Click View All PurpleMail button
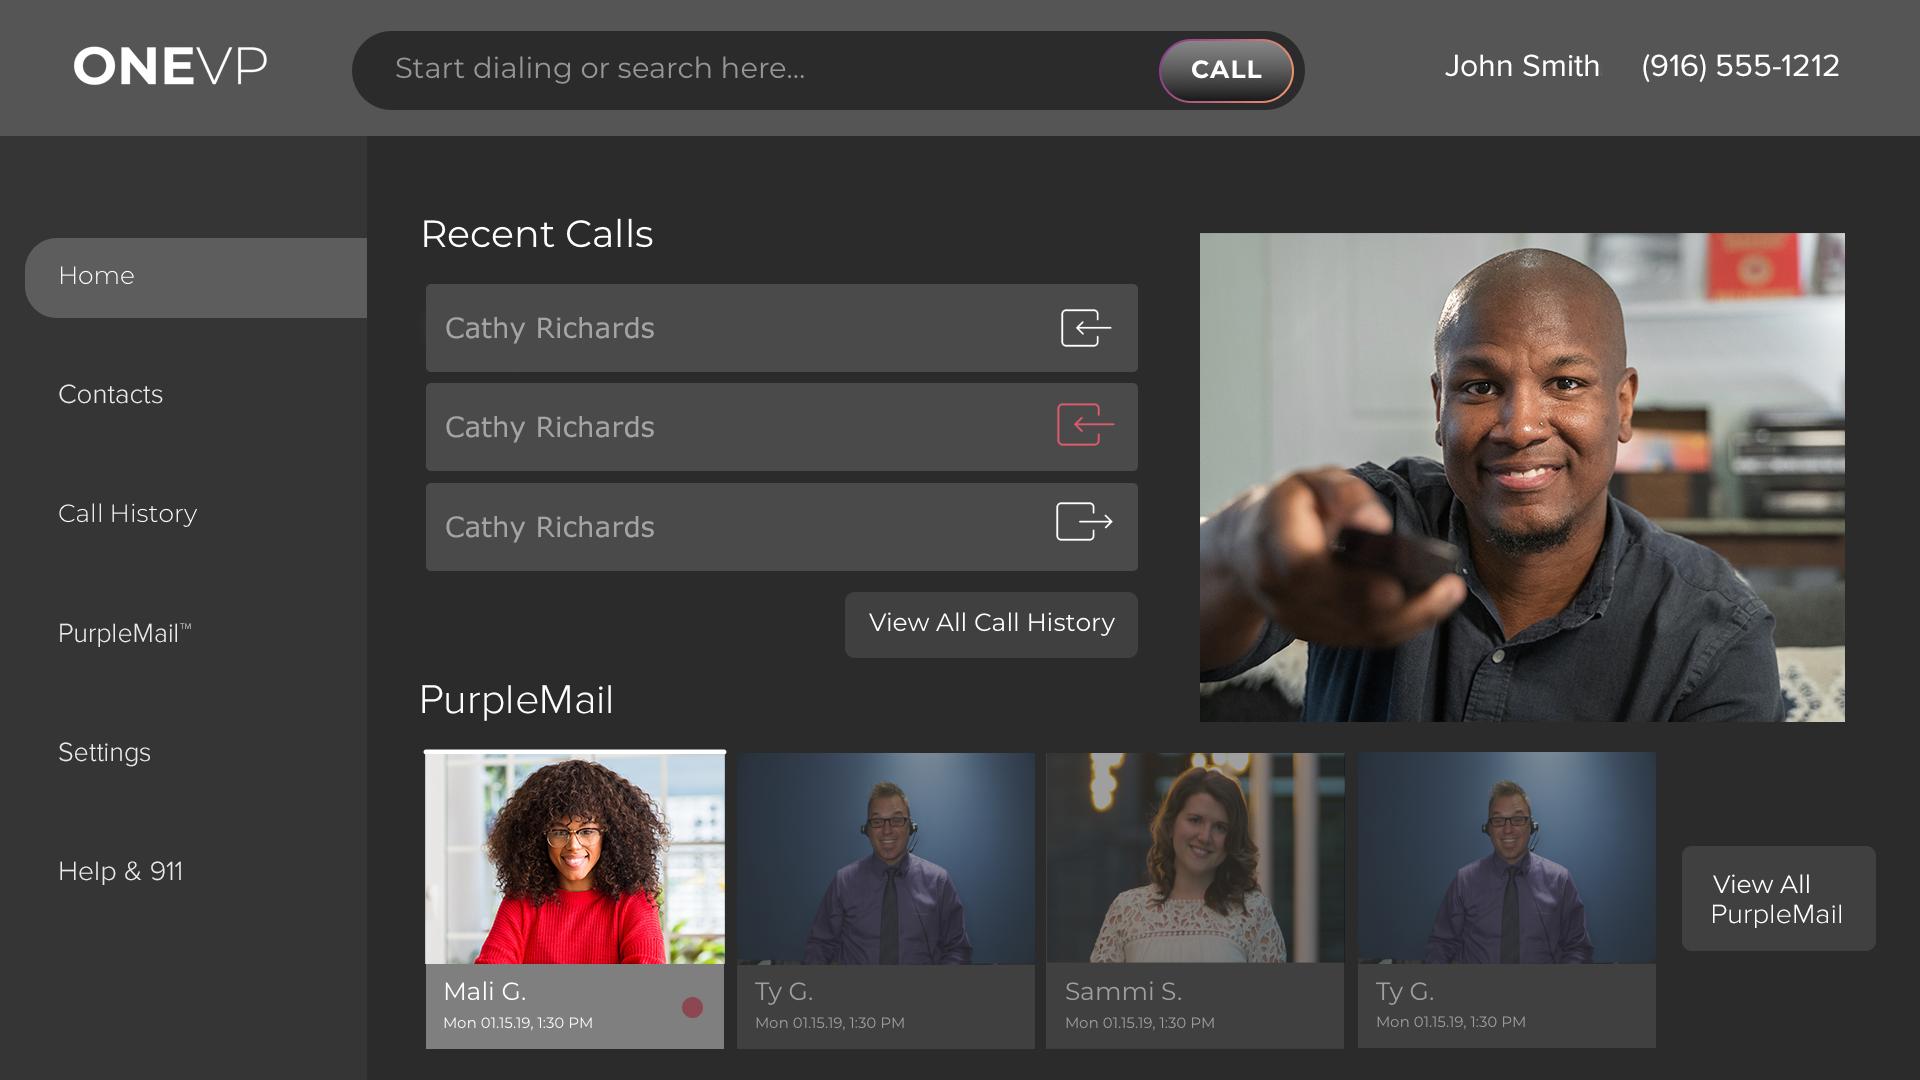 1778,898
